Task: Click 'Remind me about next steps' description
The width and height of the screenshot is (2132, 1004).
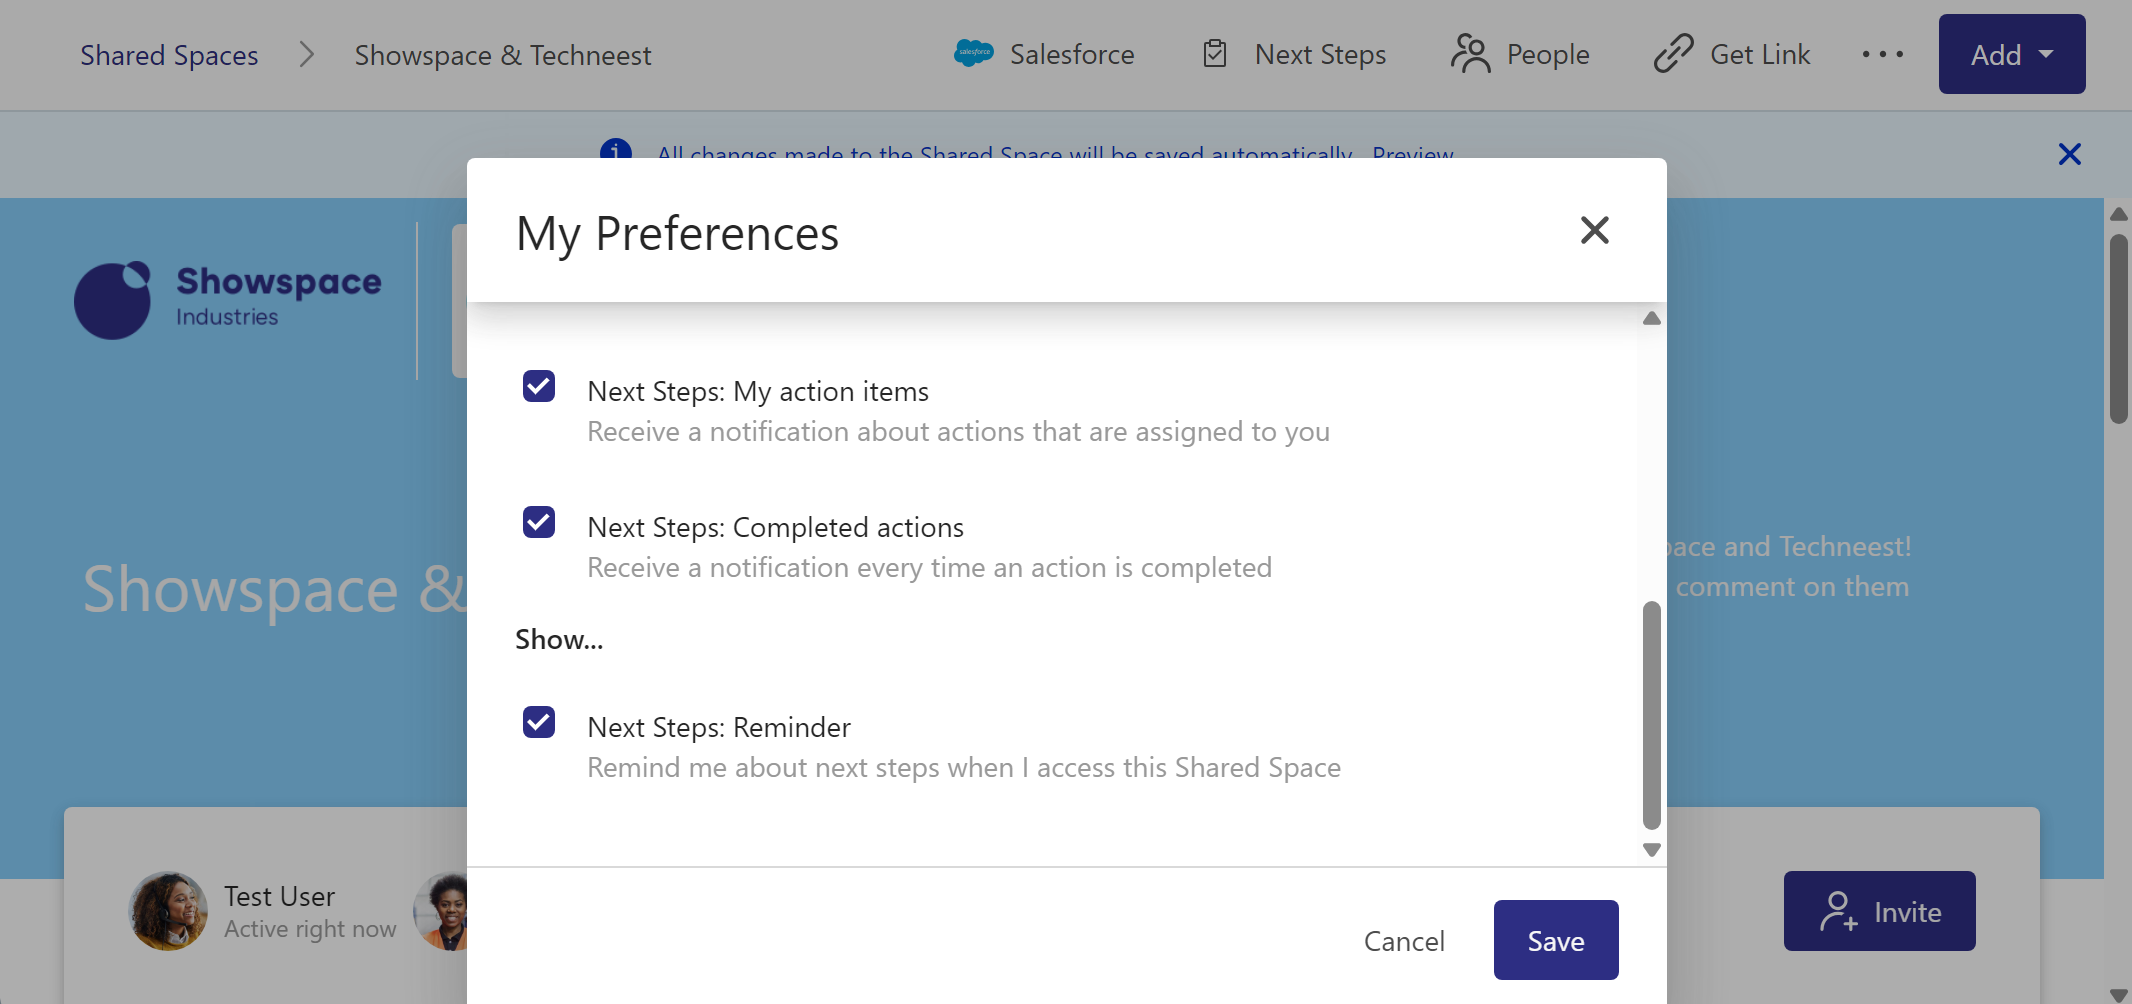Action: coord(964,767)
